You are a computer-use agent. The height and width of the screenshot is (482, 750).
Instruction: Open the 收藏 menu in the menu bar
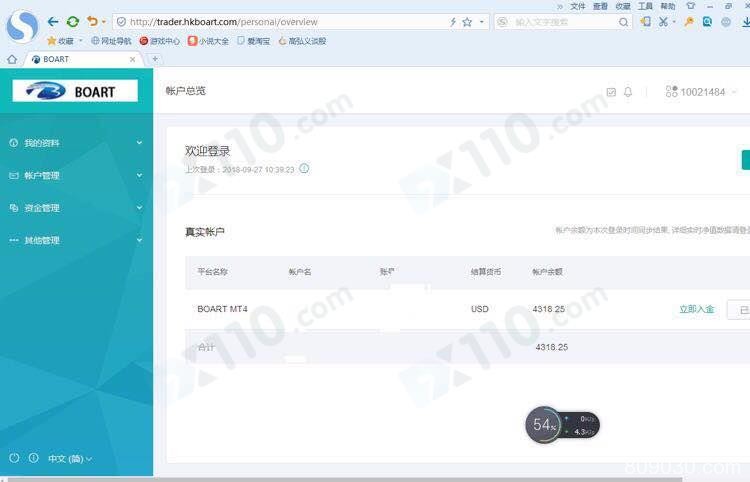[x=623, y=6]
